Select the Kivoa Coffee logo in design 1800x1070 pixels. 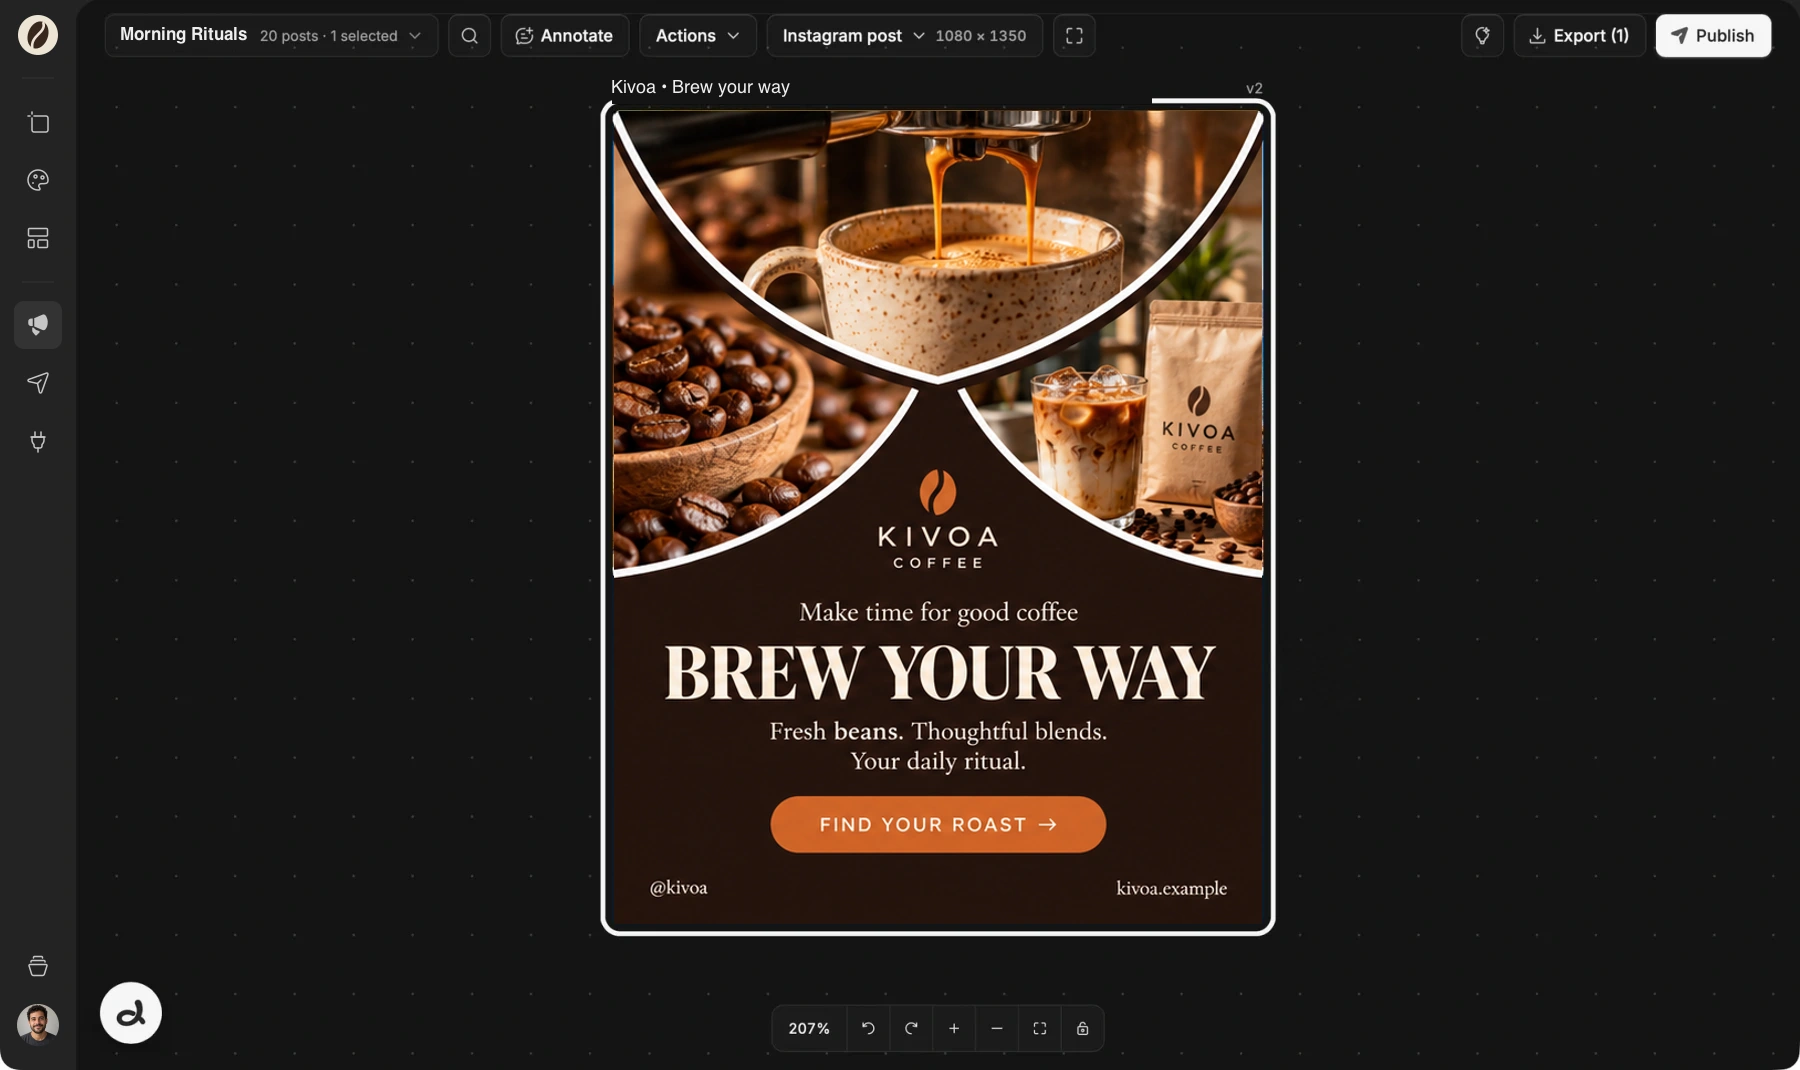click(x=938, y=520)
